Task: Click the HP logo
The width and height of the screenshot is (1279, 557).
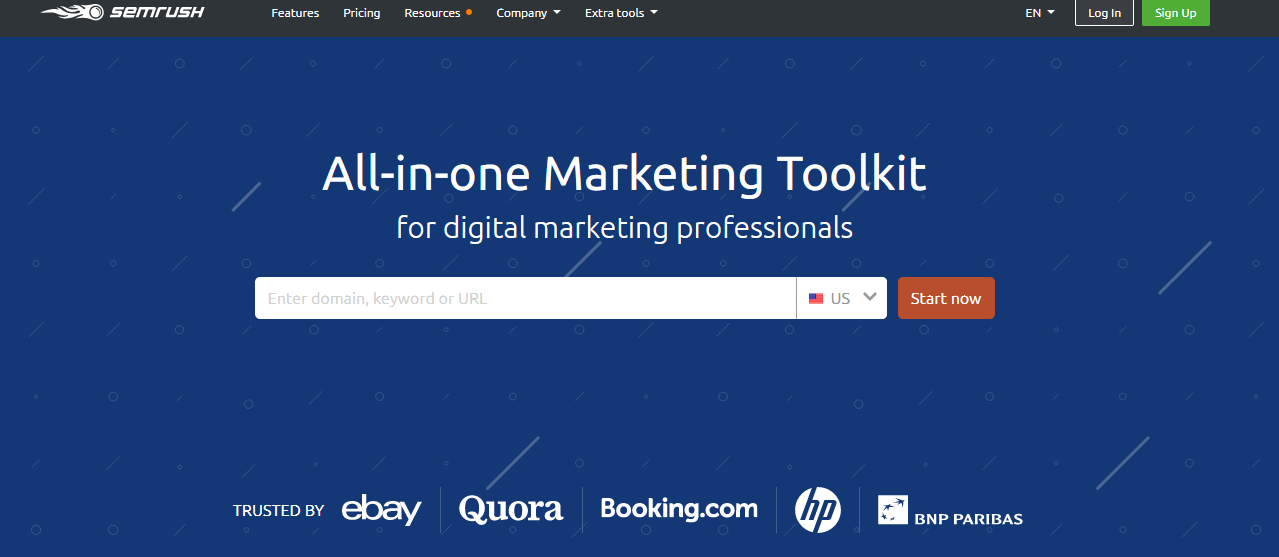Action: click(817, 509)
